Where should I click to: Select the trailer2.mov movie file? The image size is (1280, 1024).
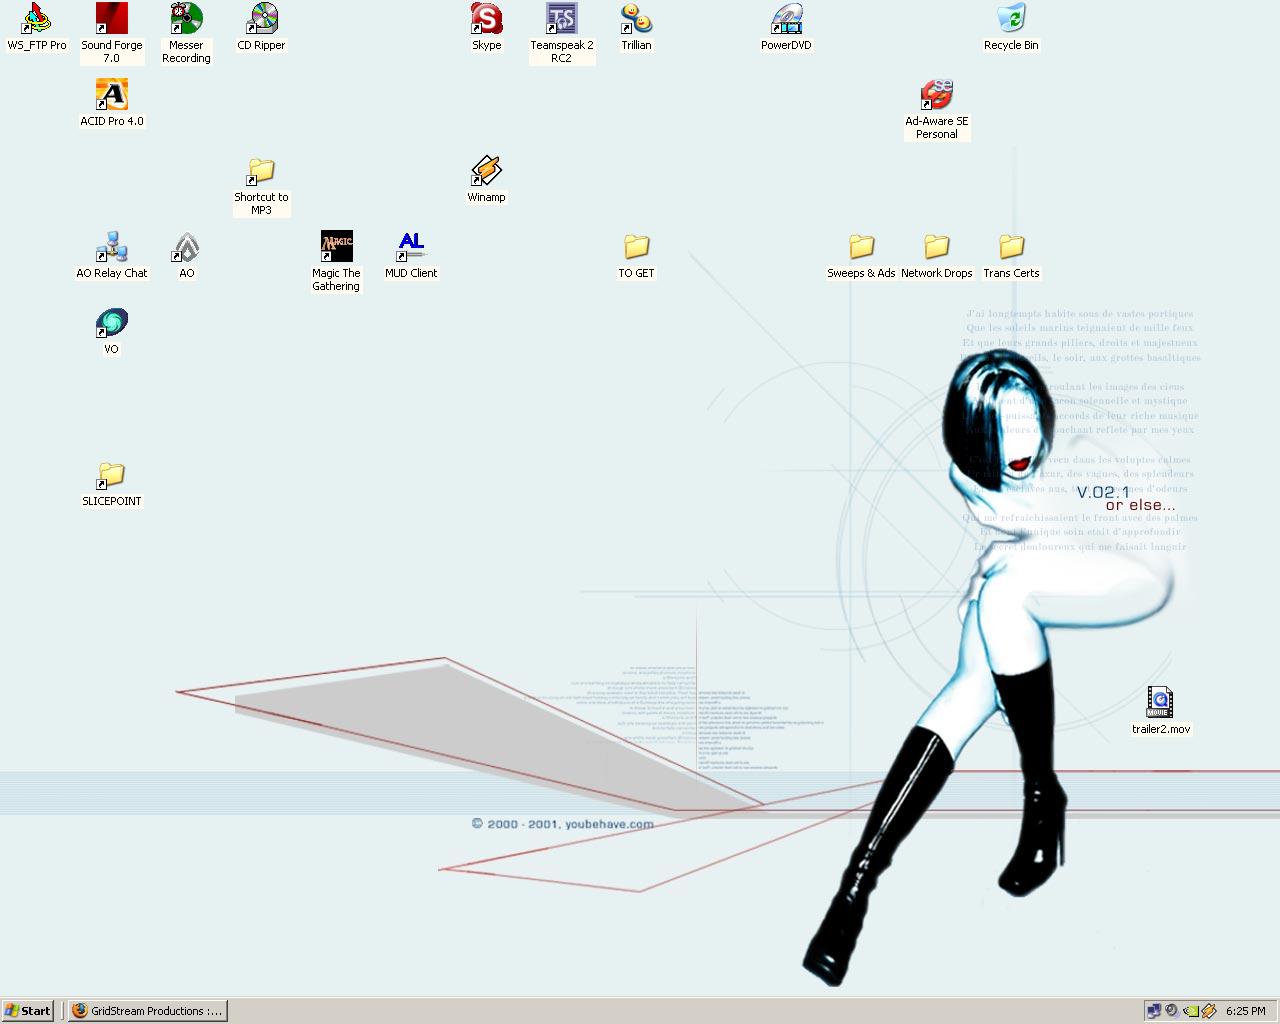pos(1160,703)
